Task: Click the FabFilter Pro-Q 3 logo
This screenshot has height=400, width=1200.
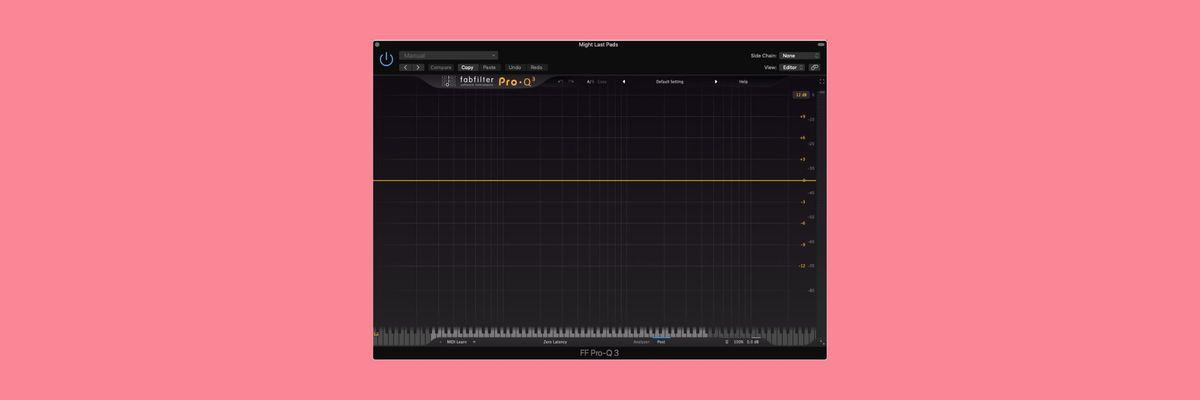Action: pyautogui.click(x=490, y=81)
